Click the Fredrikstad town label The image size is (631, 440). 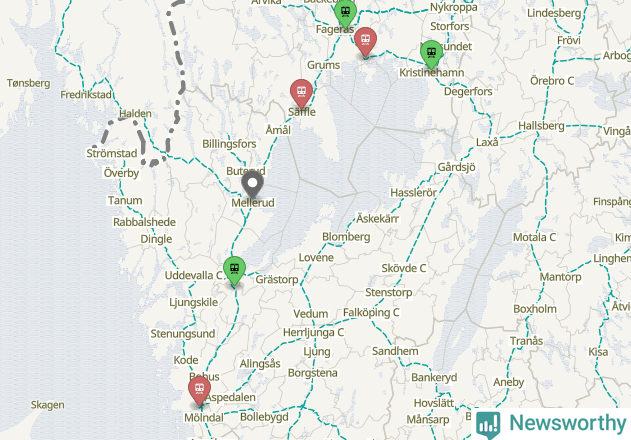[x=86, y=95]
